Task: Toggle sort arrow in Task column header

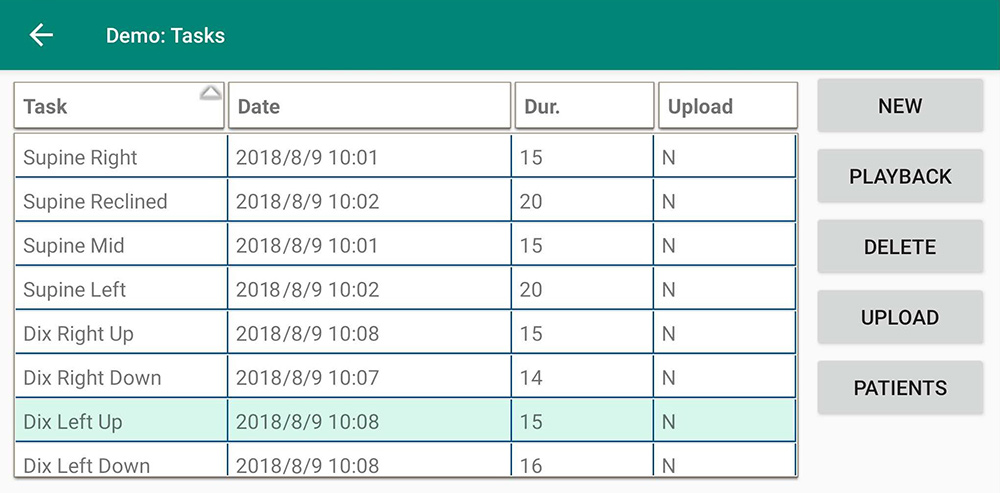Action: pos(210,94)
